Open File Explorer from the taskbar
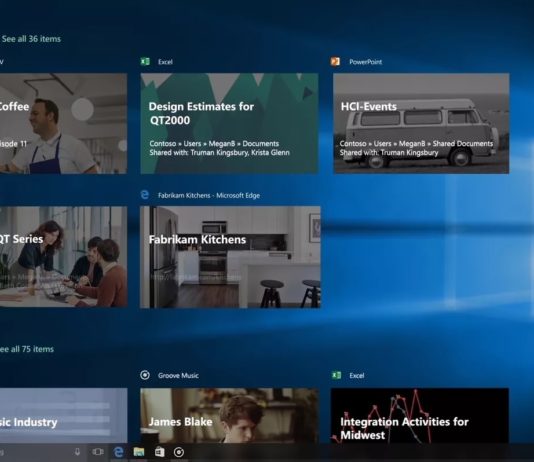This screenshot has height=462, width=534. tap(139, 452)
